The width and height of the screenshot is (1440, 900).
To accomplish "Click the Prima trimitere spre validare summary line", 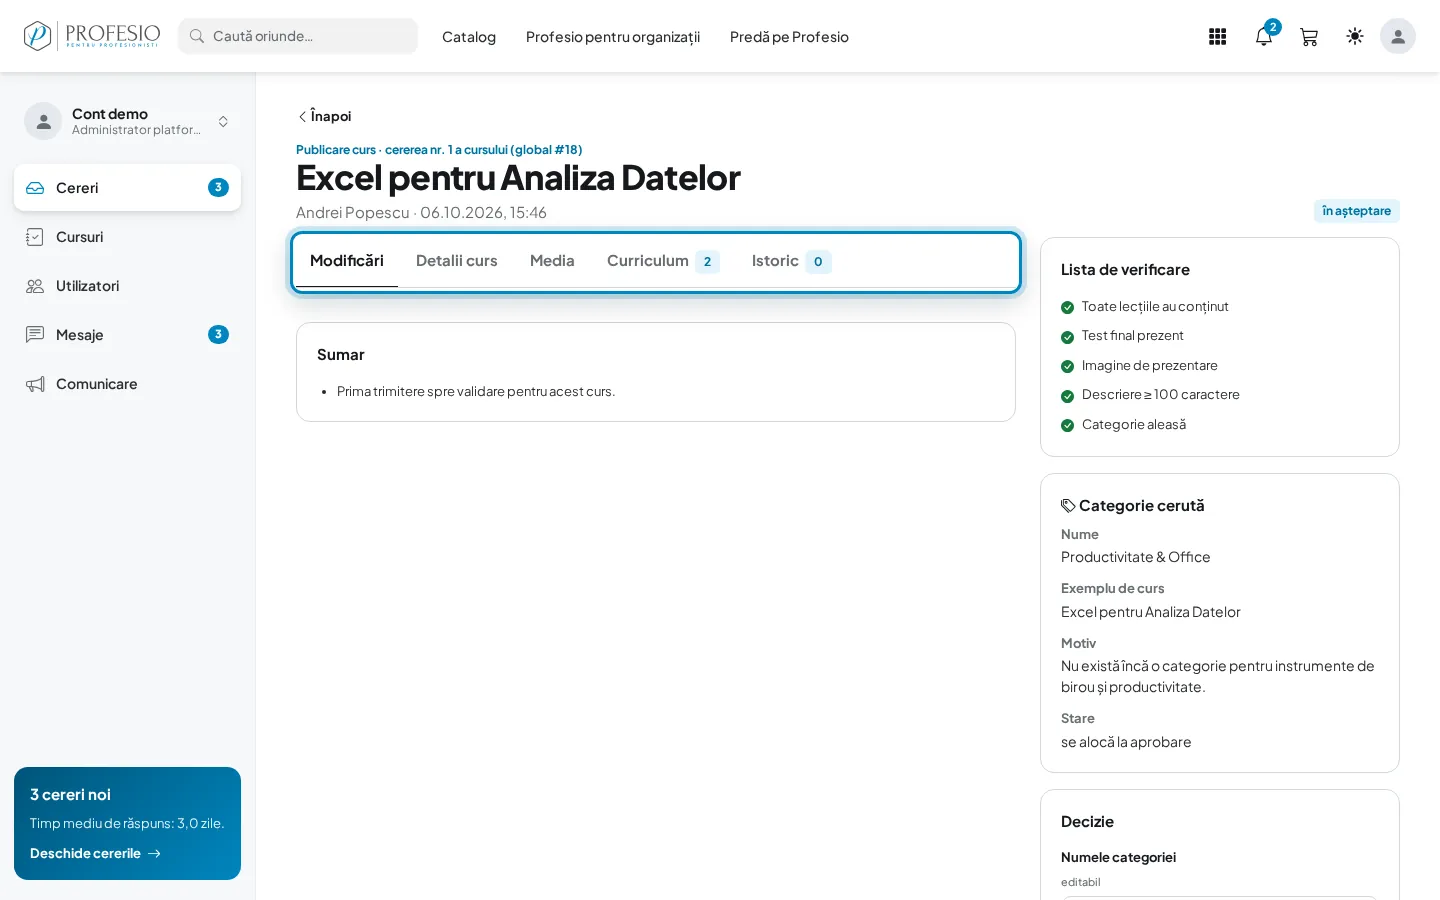I will pyautogui.click(x=476, y=392).
